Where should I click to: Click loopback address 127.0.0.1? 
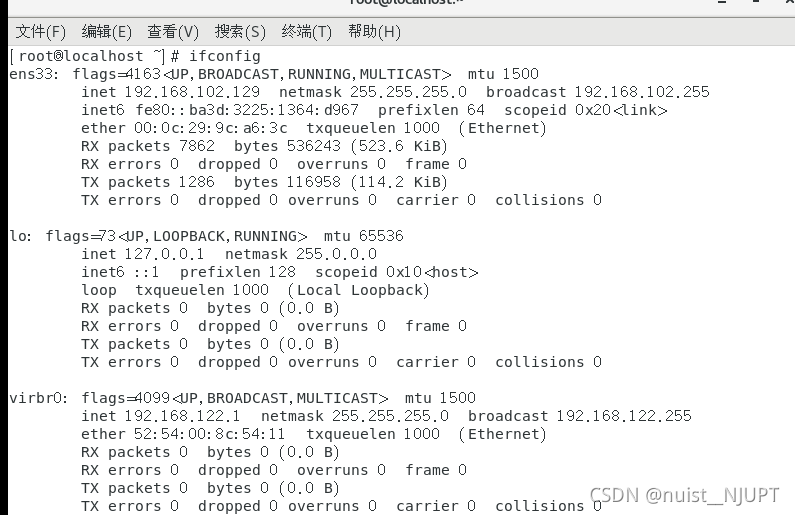tap(164, 254)
